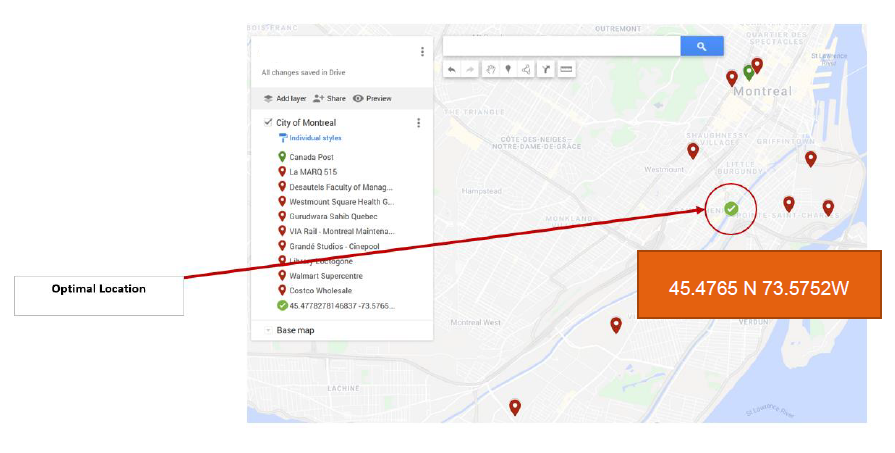The image size is (895, 453).
Task: Open the map title three-dot menu
Action: tap(422, 52)
